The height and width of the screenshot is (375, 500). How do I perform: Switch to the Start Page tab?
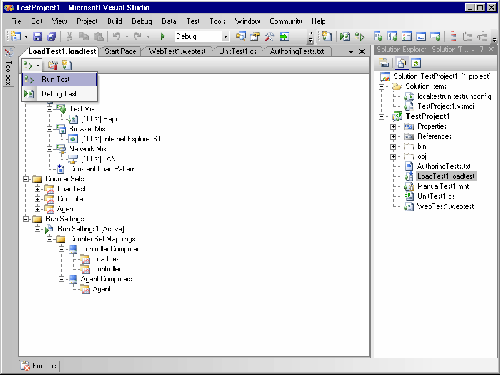(x=120, y=51)
